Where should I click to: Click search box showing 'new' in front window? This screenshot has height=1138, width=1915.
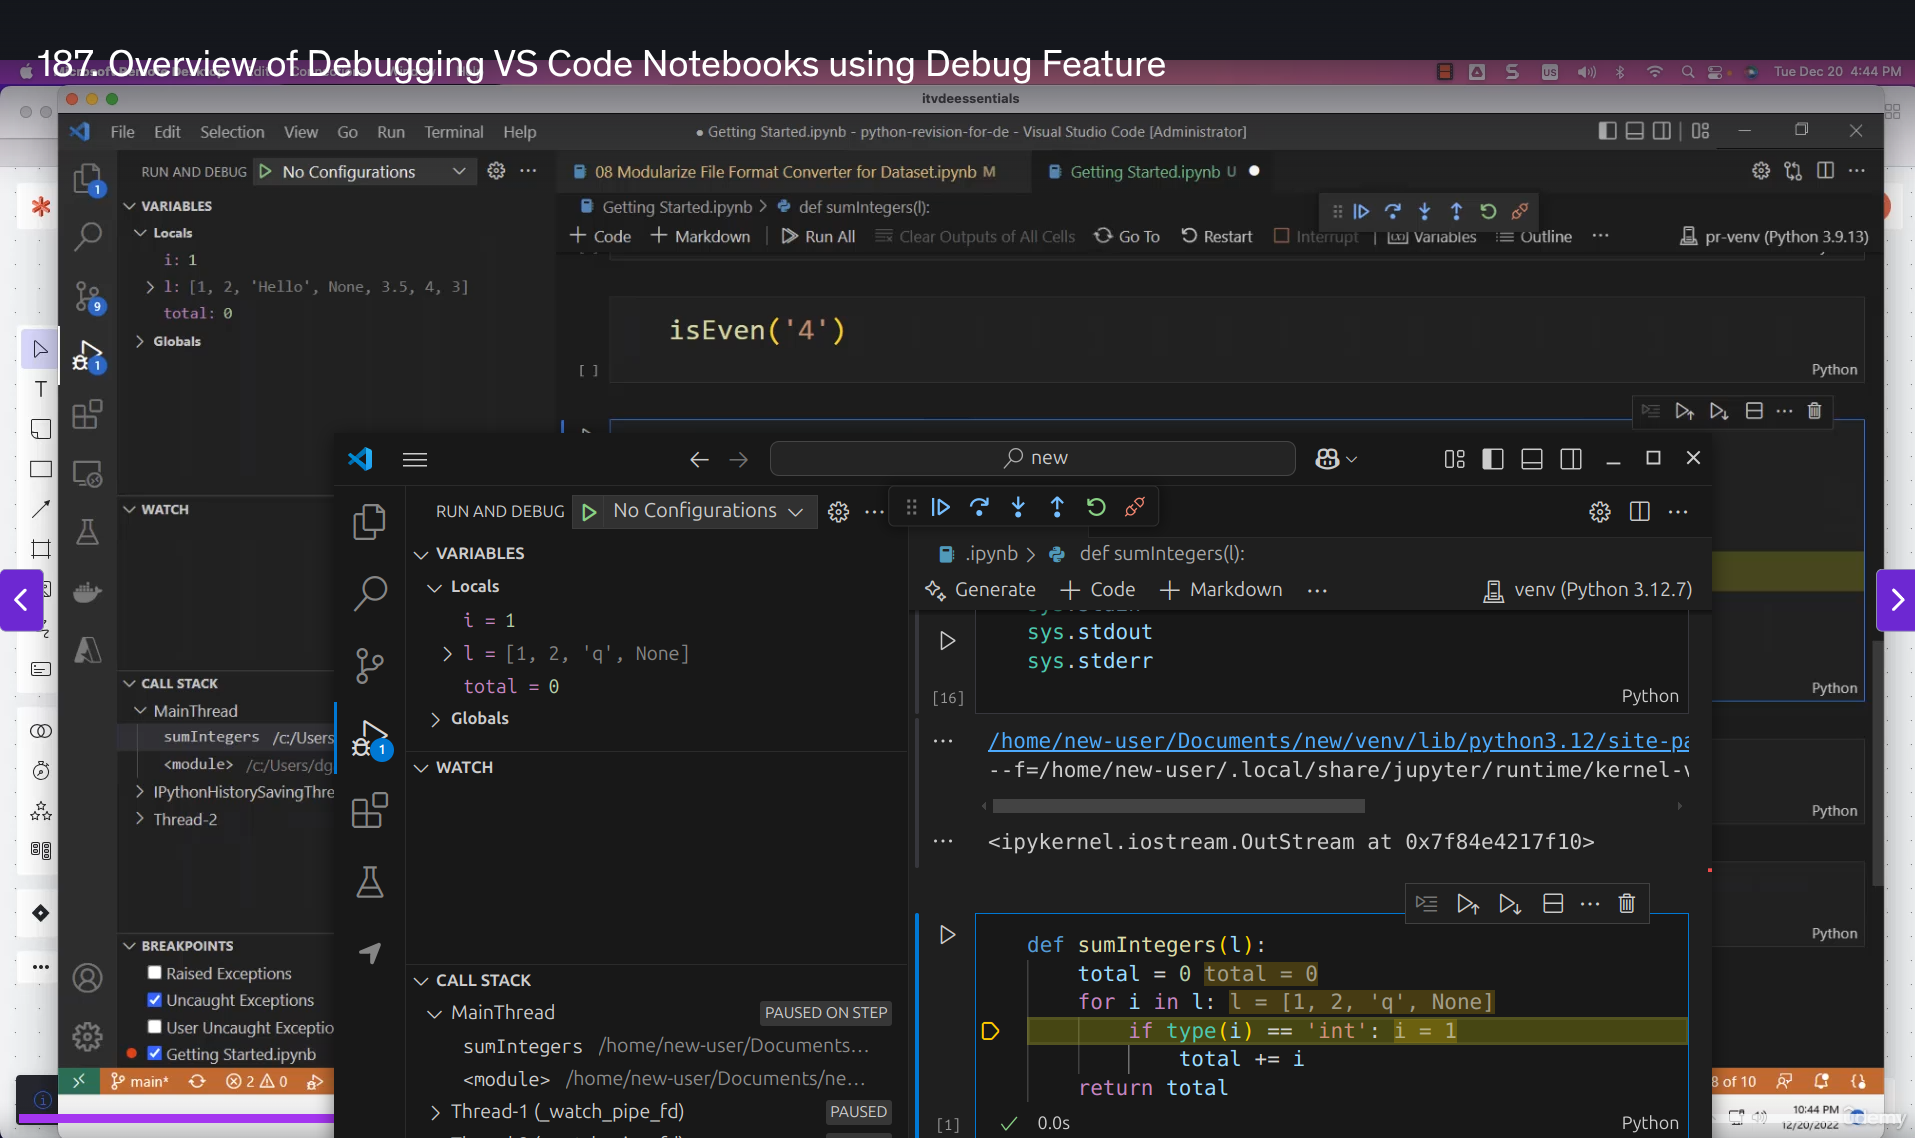[x=1033, y=458]
